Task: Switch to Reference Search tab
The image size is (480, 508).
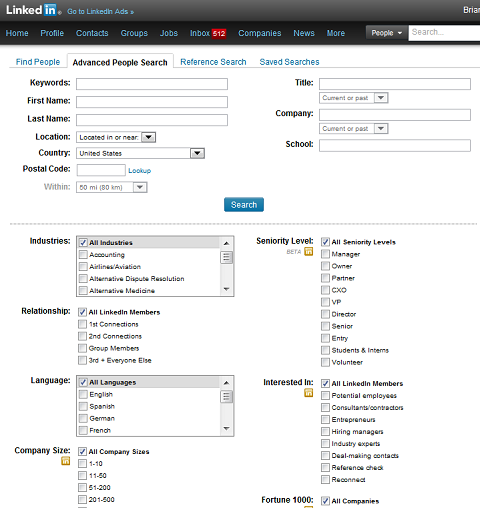Action: (x=213, y=62)
